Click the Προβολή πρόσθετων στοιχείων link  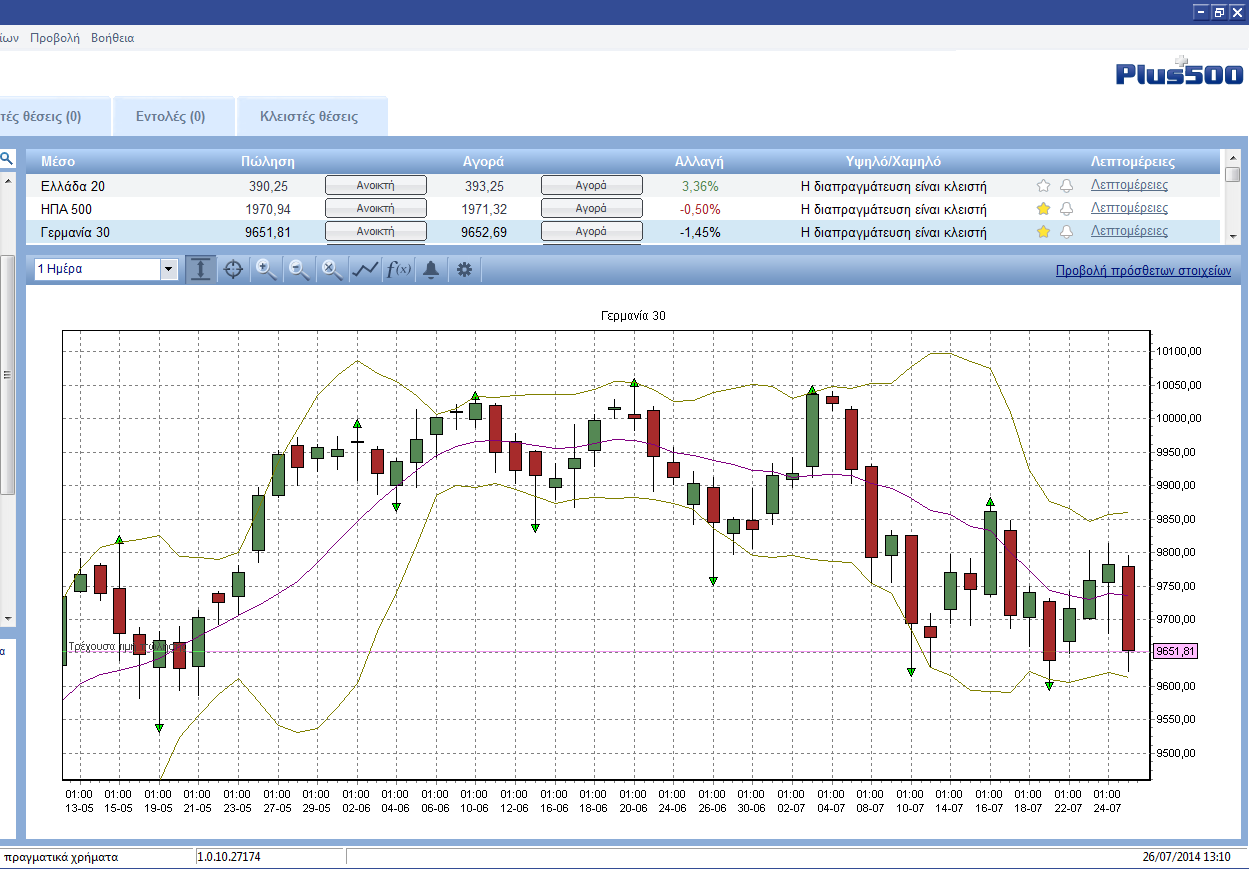(x=1143, y=270)
